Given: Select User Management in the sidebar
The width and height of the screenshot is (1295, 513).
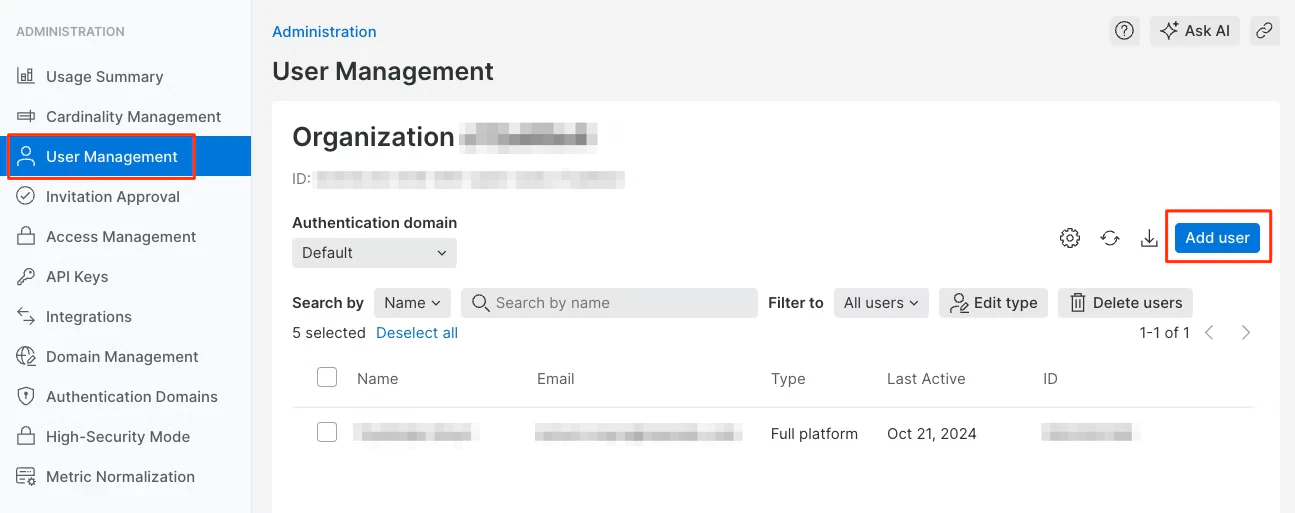Looking at the screenshot, I should point(125,156).
